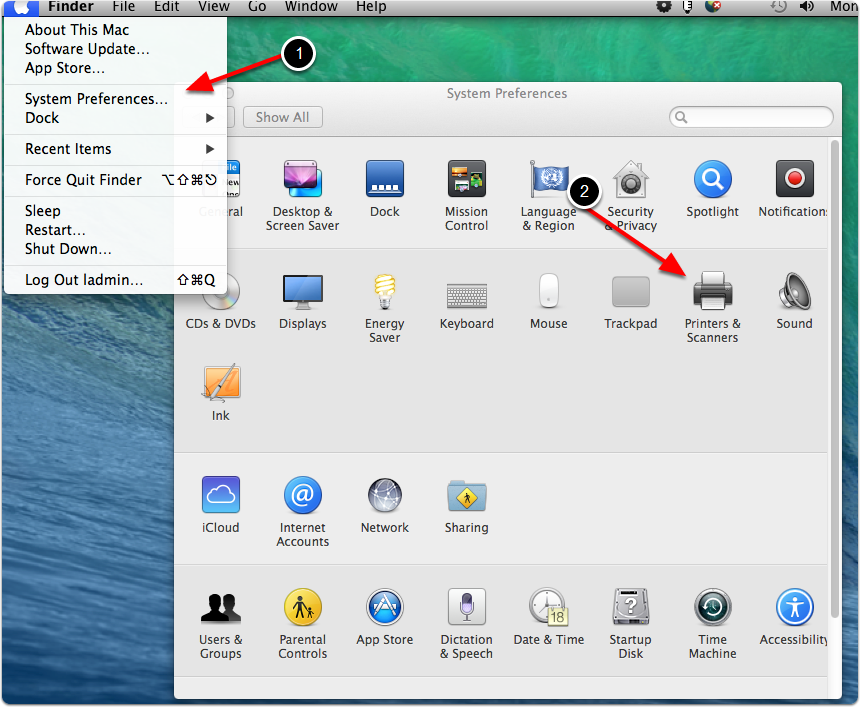The image size is (860, 707).
Task: Expand Recent Items submenu
Action: 115,149
